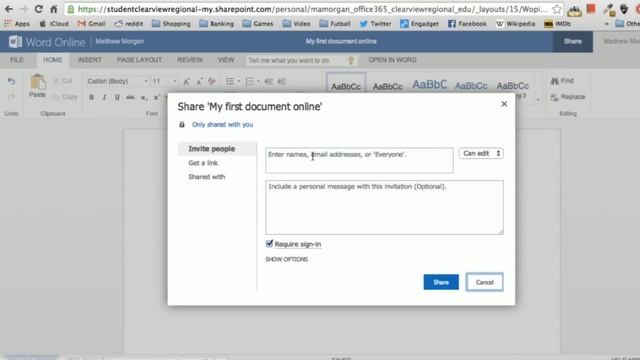
Task: Click the eyedropper extension icon
Action: click(x=609, y=9)
